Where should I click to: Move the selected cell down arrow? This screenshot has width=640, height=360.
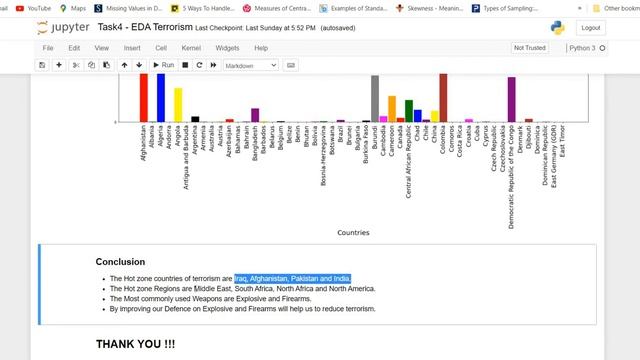[x=139, y=65]
